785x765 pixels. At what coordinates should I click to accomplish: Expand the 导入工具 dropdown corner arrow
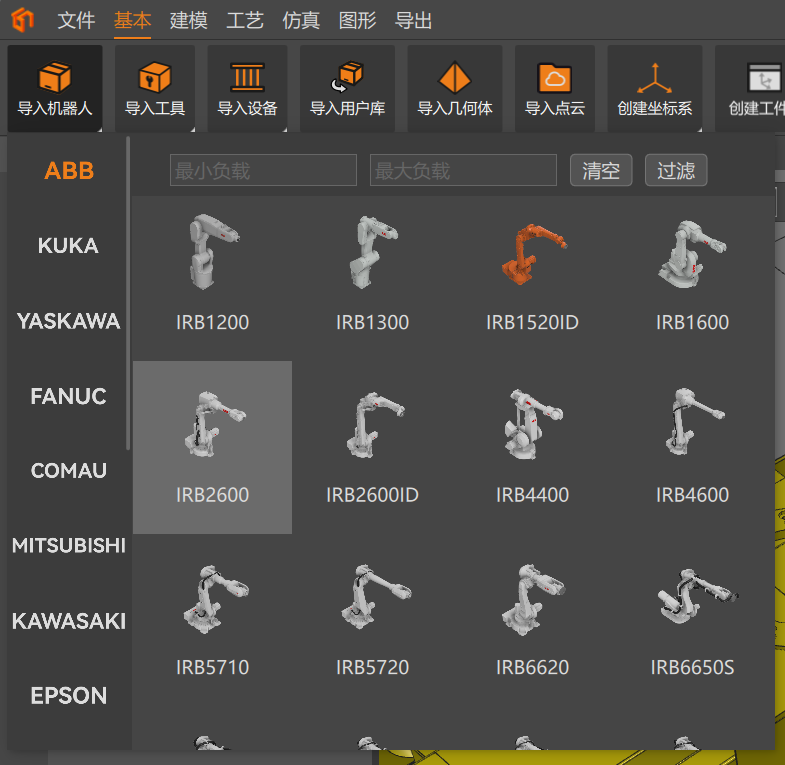click(x=192, y=129)
